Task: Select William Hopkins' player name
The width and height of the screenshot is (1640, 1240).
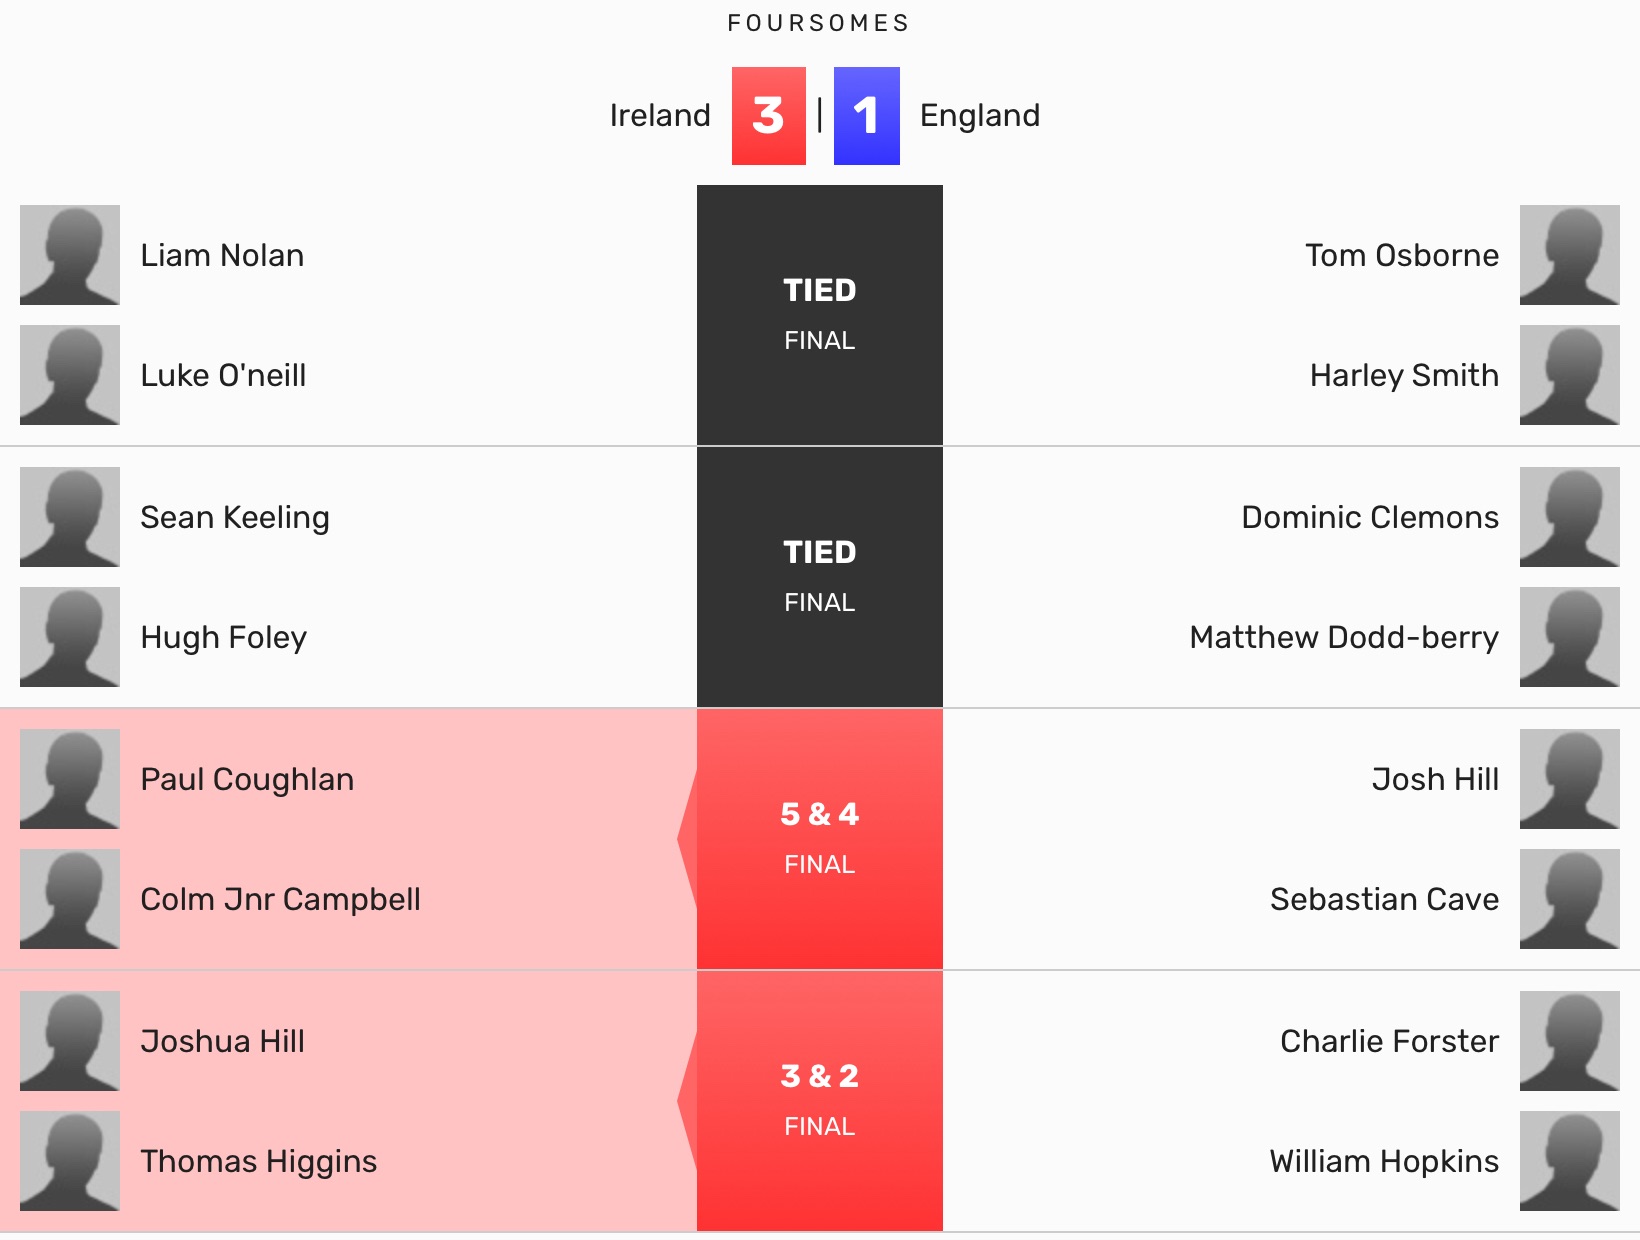Action: (x=1383, y=1161)
